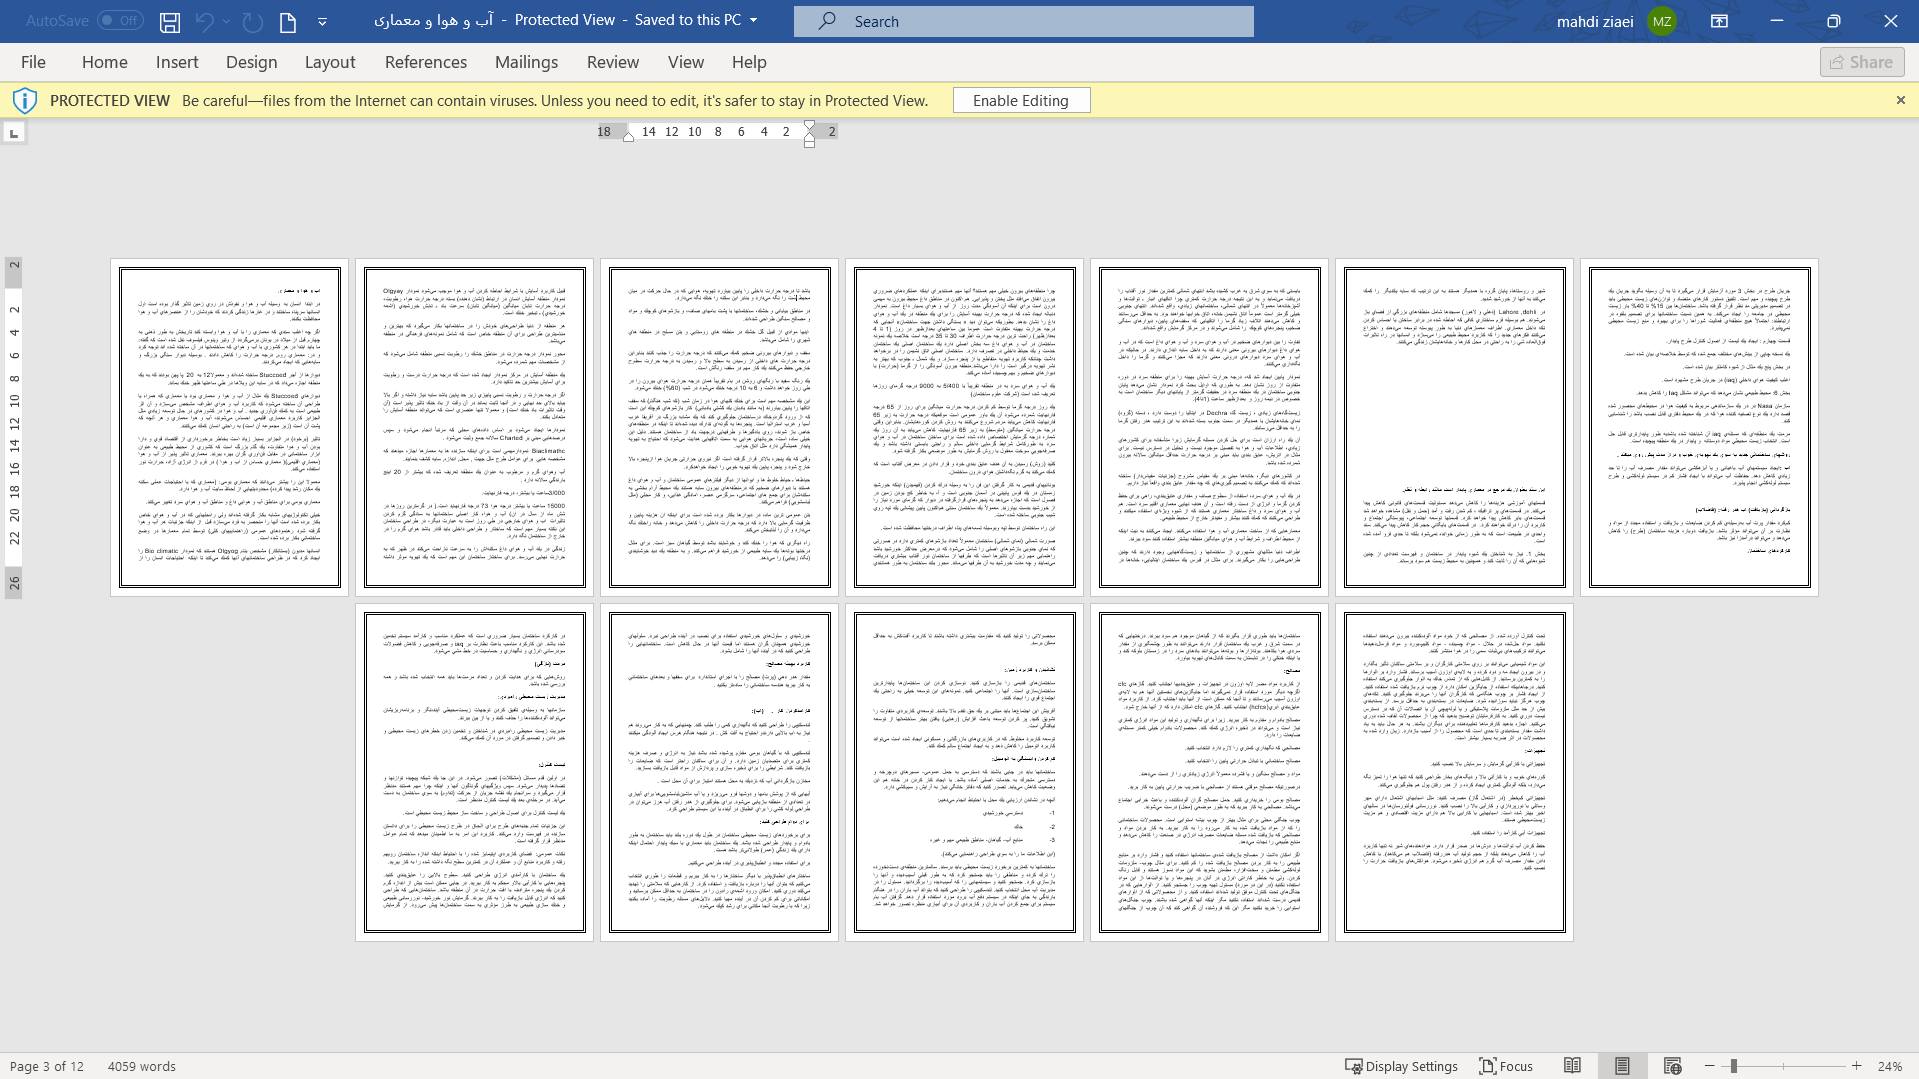Expand Customize Quick Access Toolbar dropdown
This screenshot has width=1919, height=1079.
(322, 21)
